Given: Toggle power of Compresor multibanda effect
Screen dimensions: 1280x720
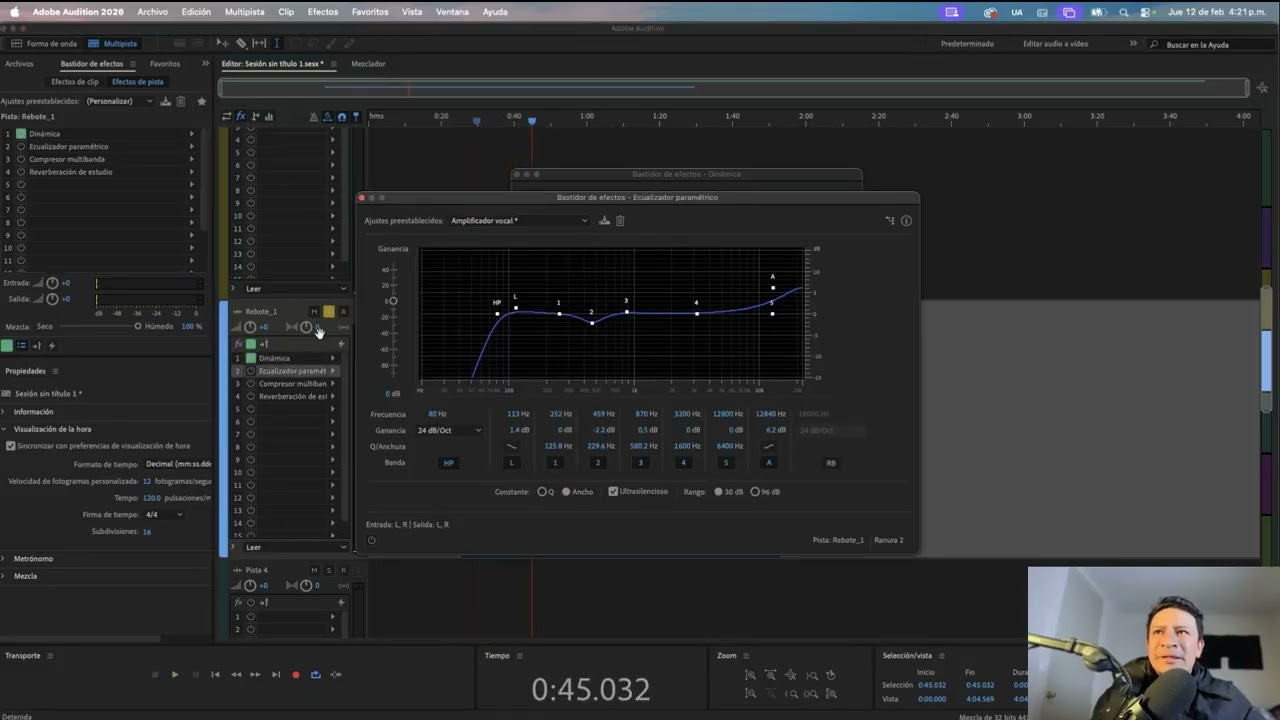Looking at the screenshot, I should click(21, 159).
